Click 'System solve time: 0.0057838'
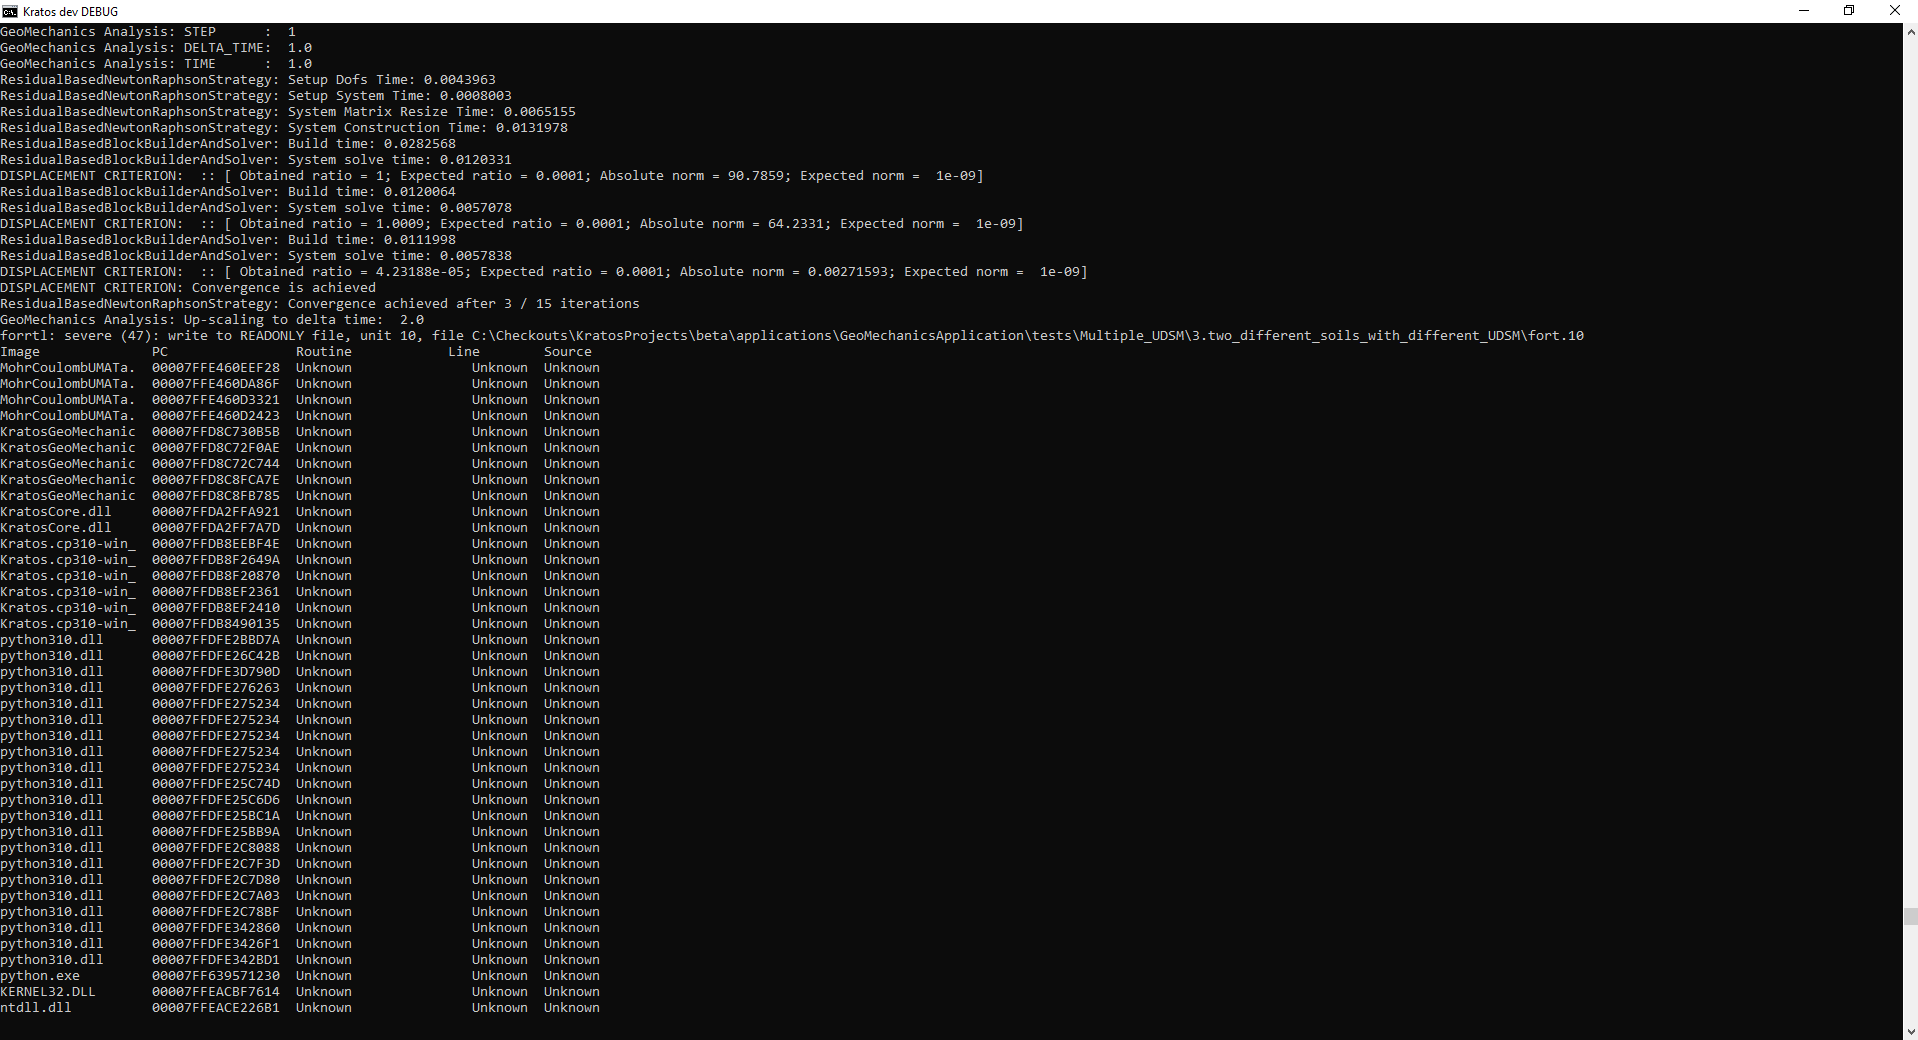The image size is (1918, 1040). 400,256
